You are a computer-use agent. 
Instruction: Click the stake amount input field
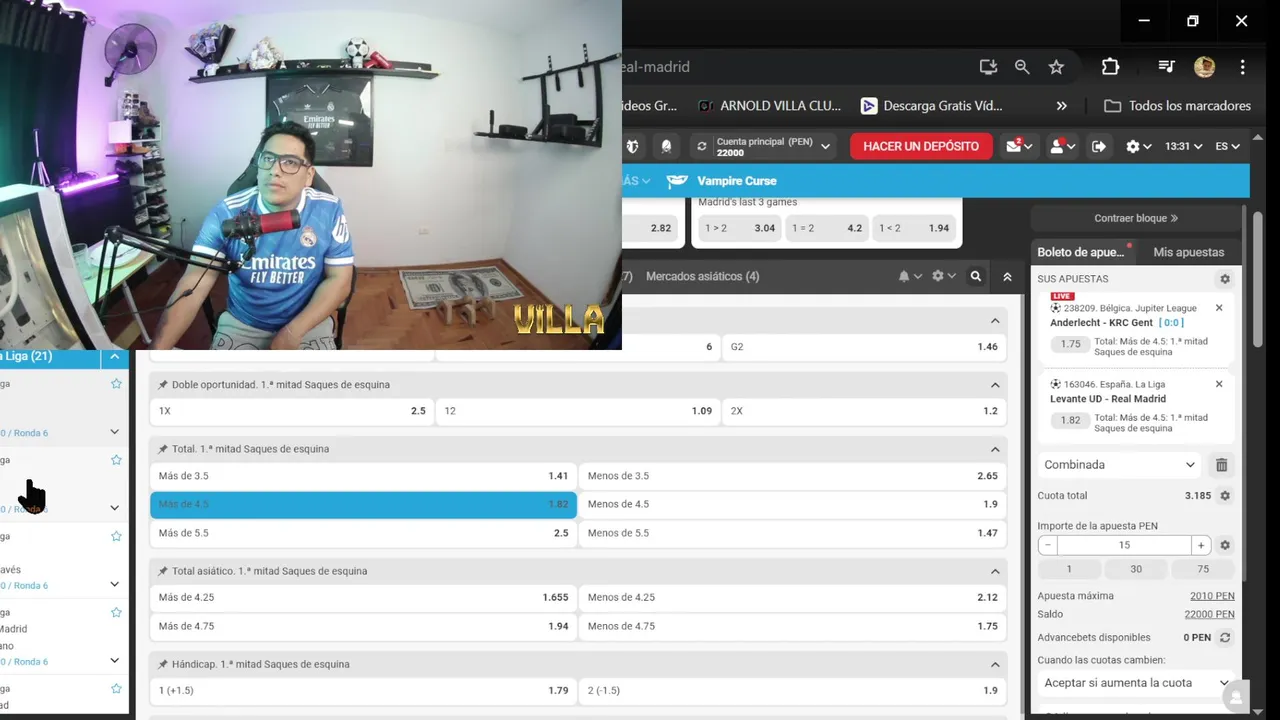(x=1124, y=545)
